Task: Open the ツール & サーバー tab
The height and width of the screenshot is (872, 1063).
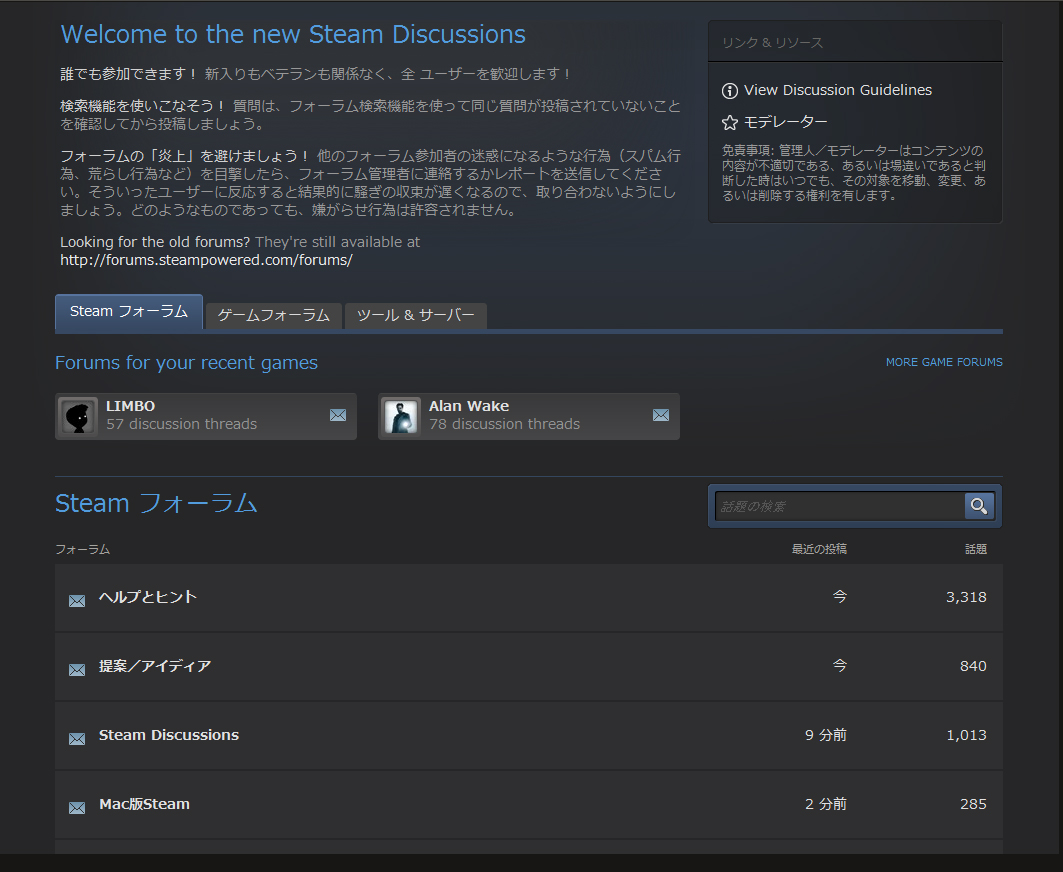Action: click(x=416, y=315)
